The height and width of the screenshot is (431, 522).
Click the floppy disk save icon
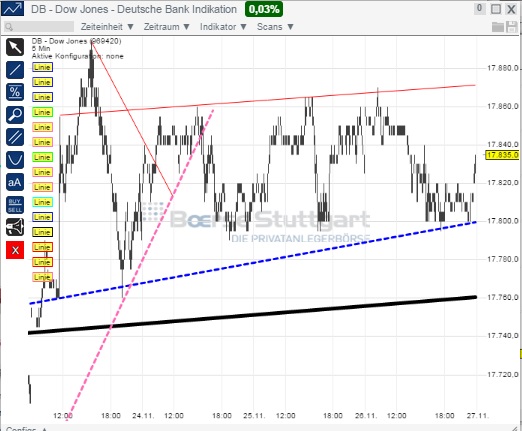coord(512,27)
